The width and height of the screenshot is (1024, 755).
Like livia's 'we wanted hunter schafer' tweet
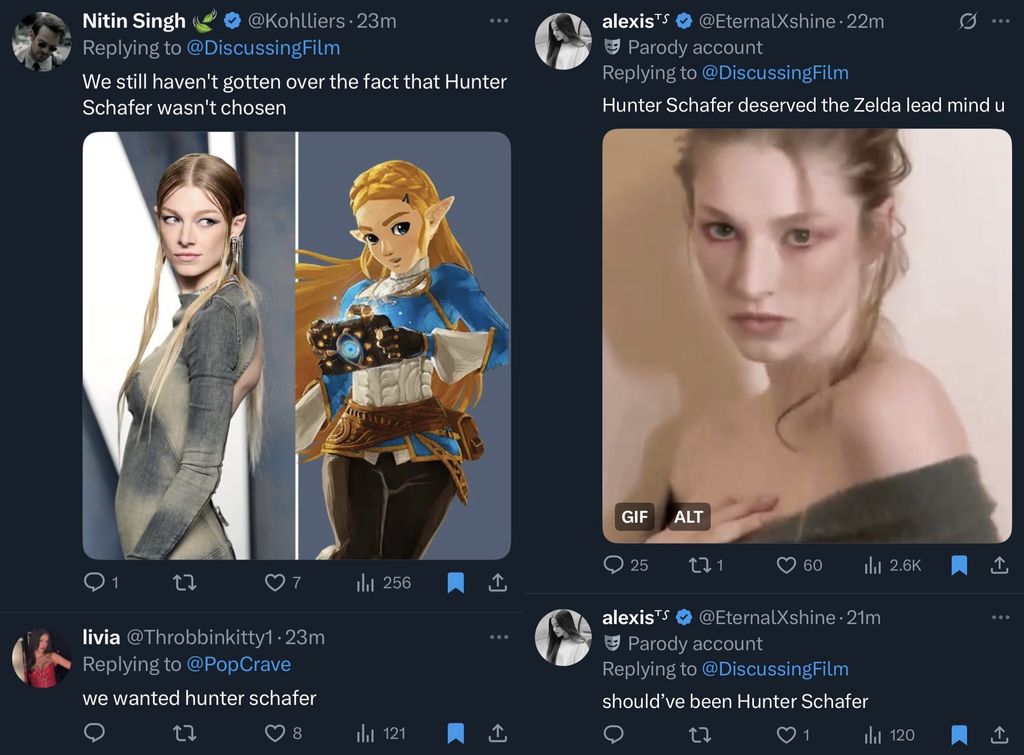(x=275, y=733)
